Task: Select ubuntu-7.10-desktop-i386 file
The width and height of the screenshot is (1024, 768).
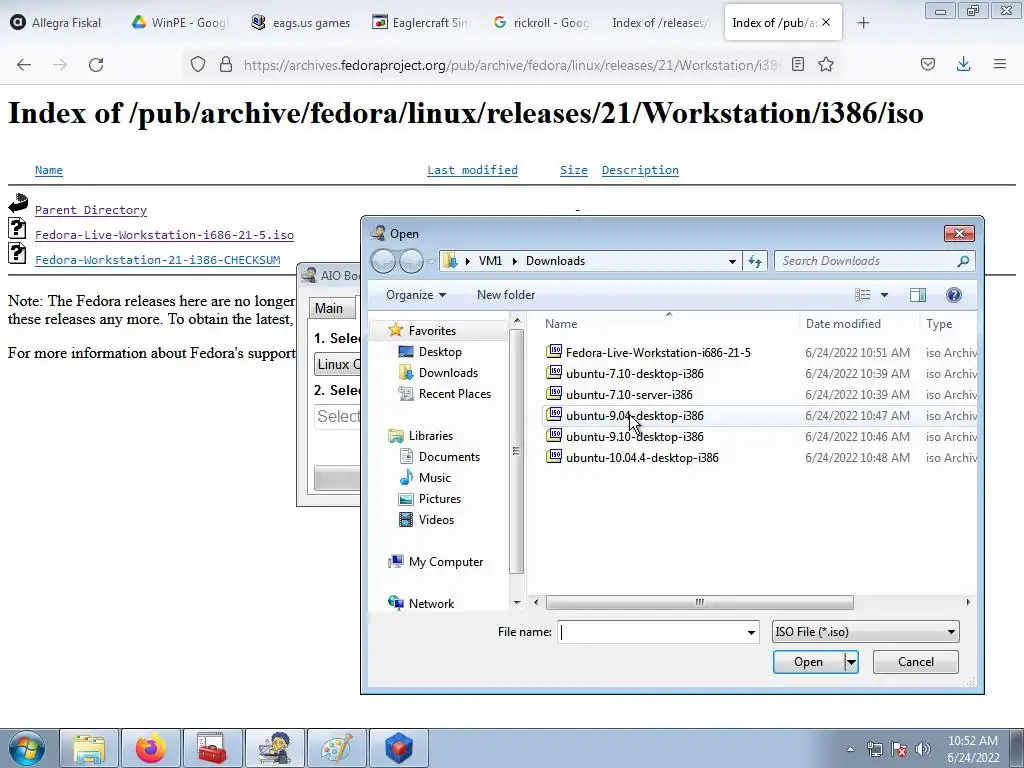Action: (634, 374)
